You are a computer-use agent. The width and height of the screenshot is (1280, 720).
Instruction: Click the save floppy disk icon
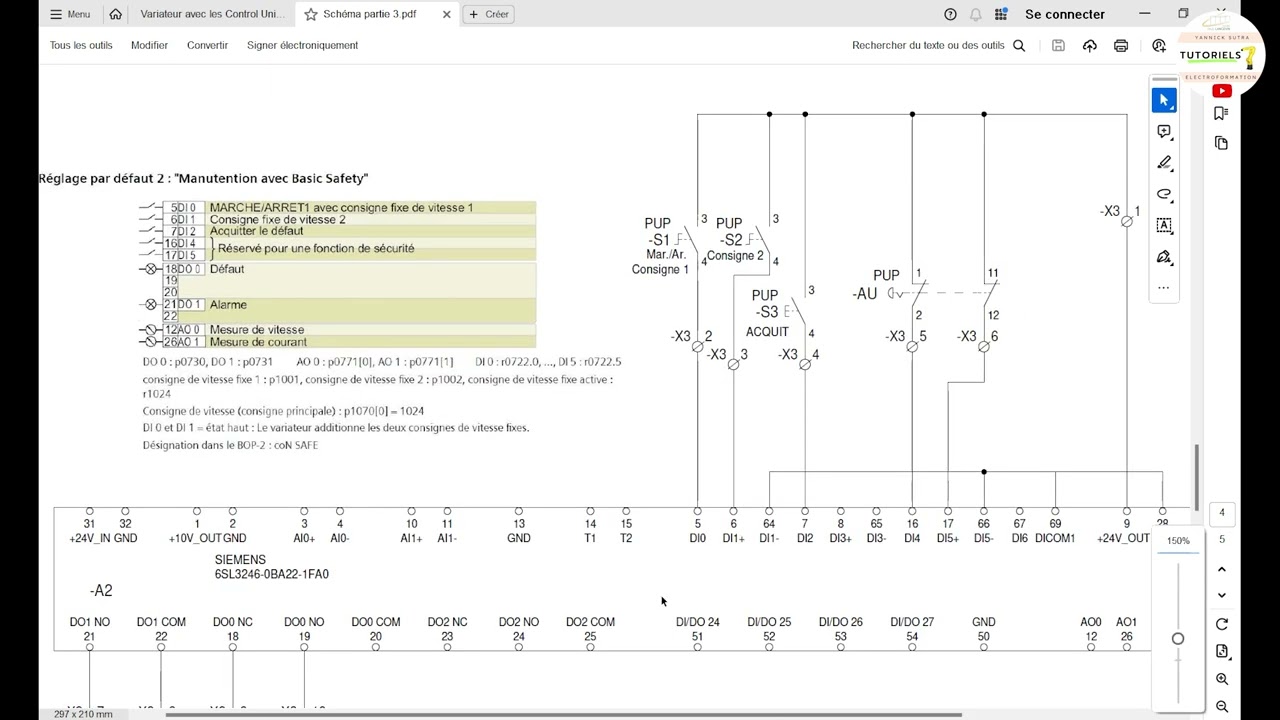[x=1058, y=45]
